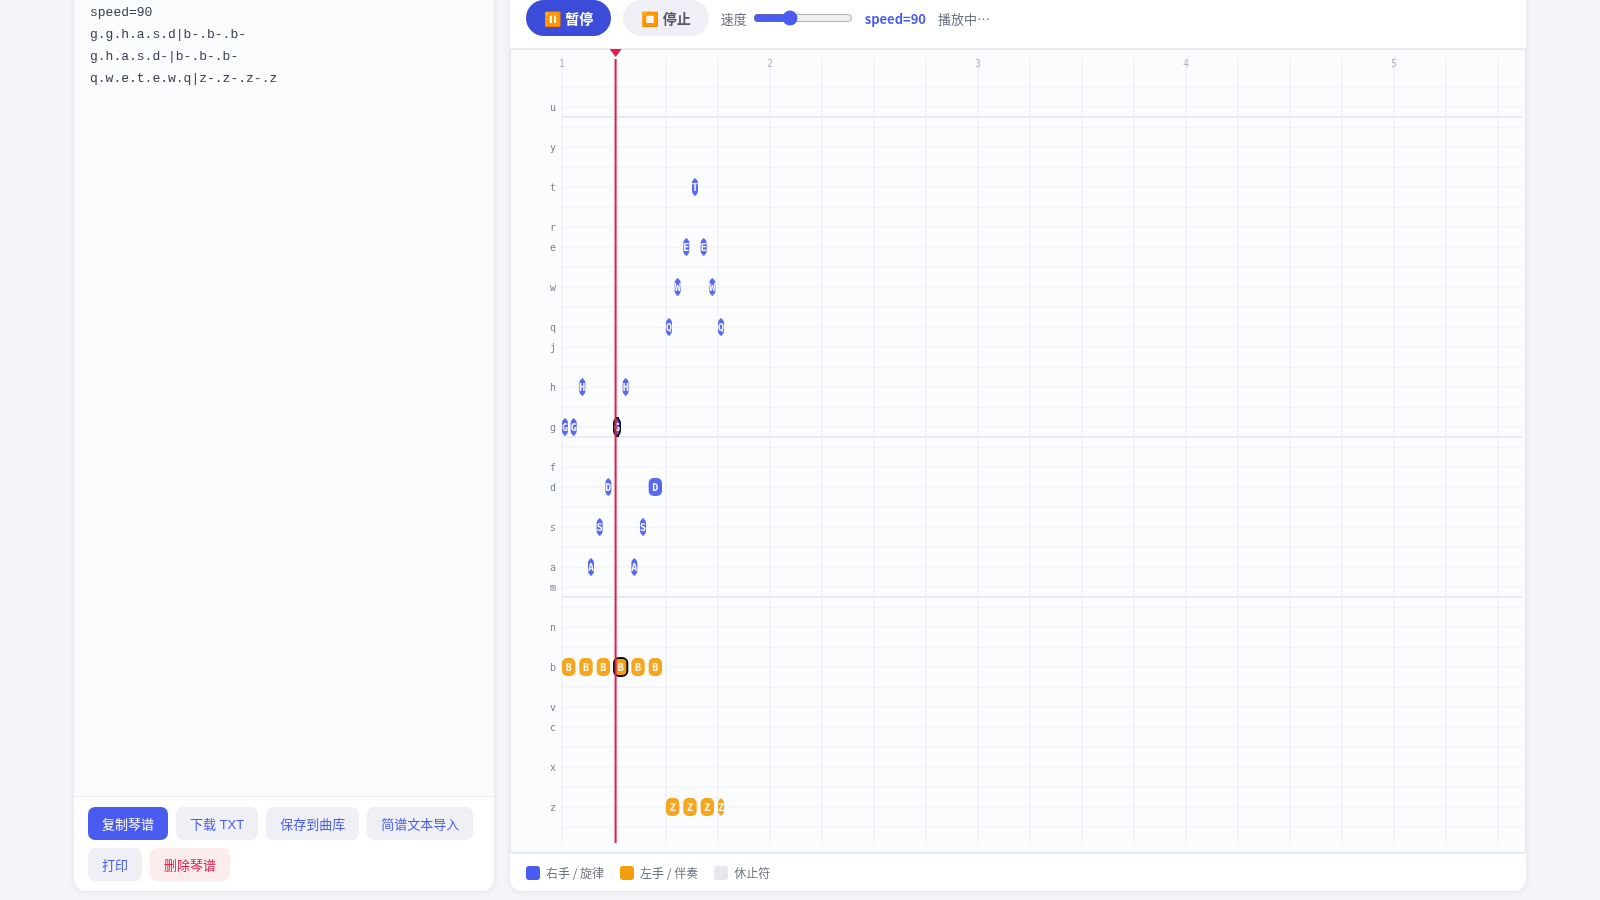Click the second blue S note

point(643,527)
